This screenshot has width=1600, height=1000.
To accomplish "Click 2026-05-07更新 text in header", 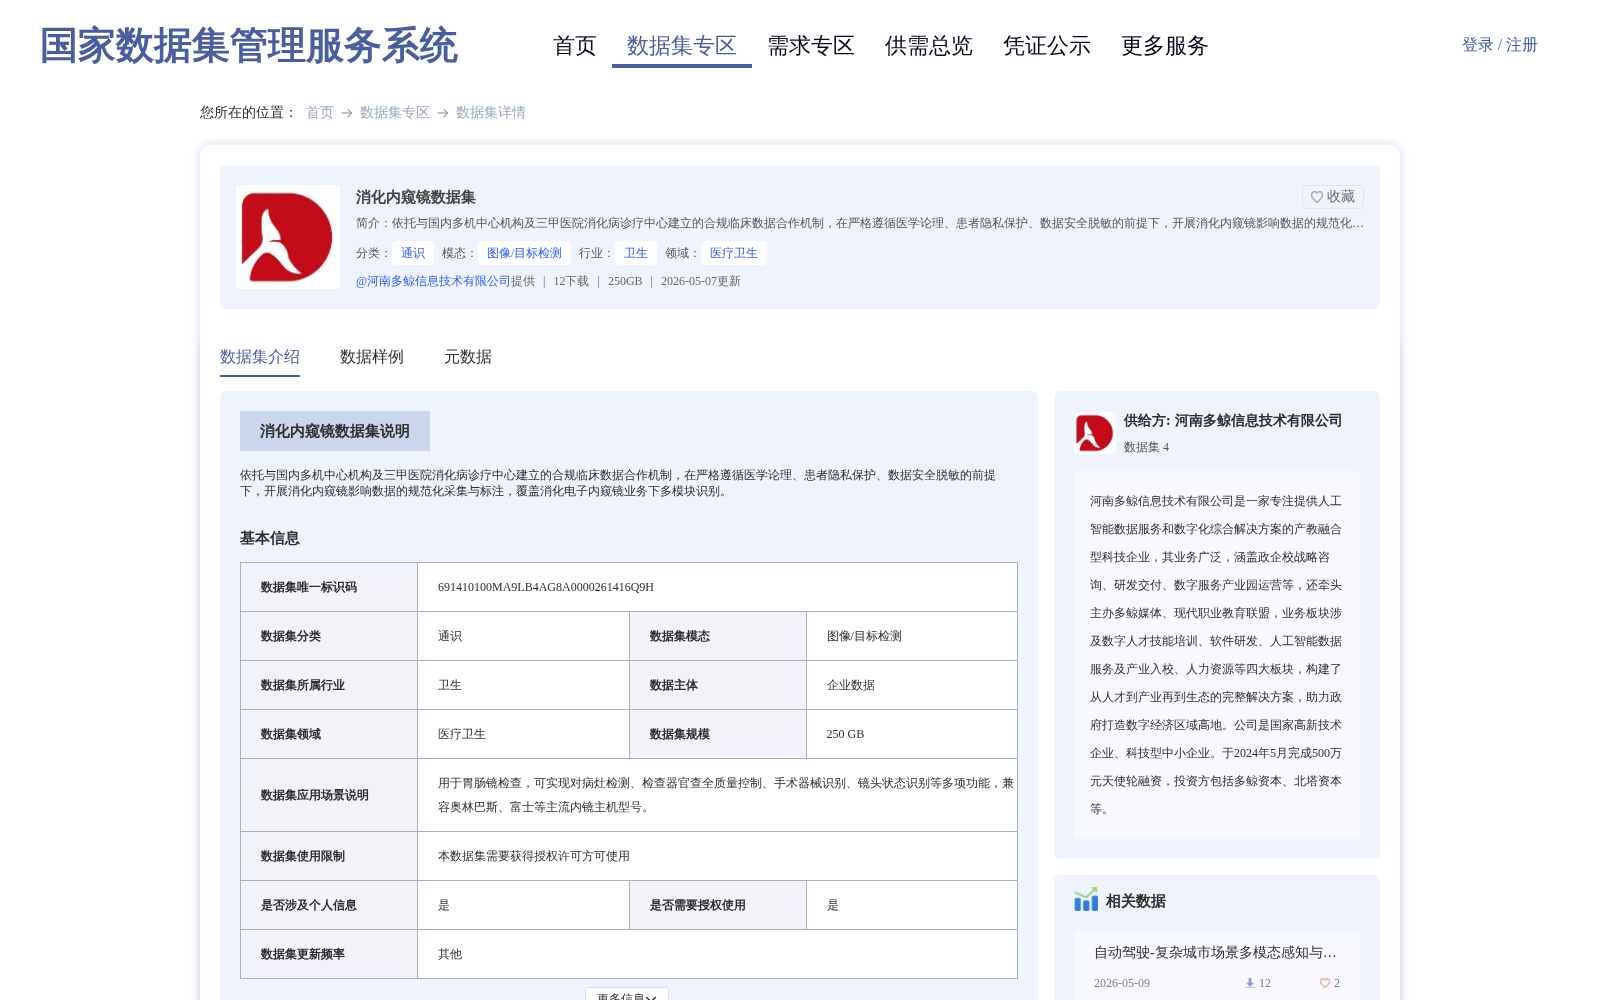I will click(701, 281).
